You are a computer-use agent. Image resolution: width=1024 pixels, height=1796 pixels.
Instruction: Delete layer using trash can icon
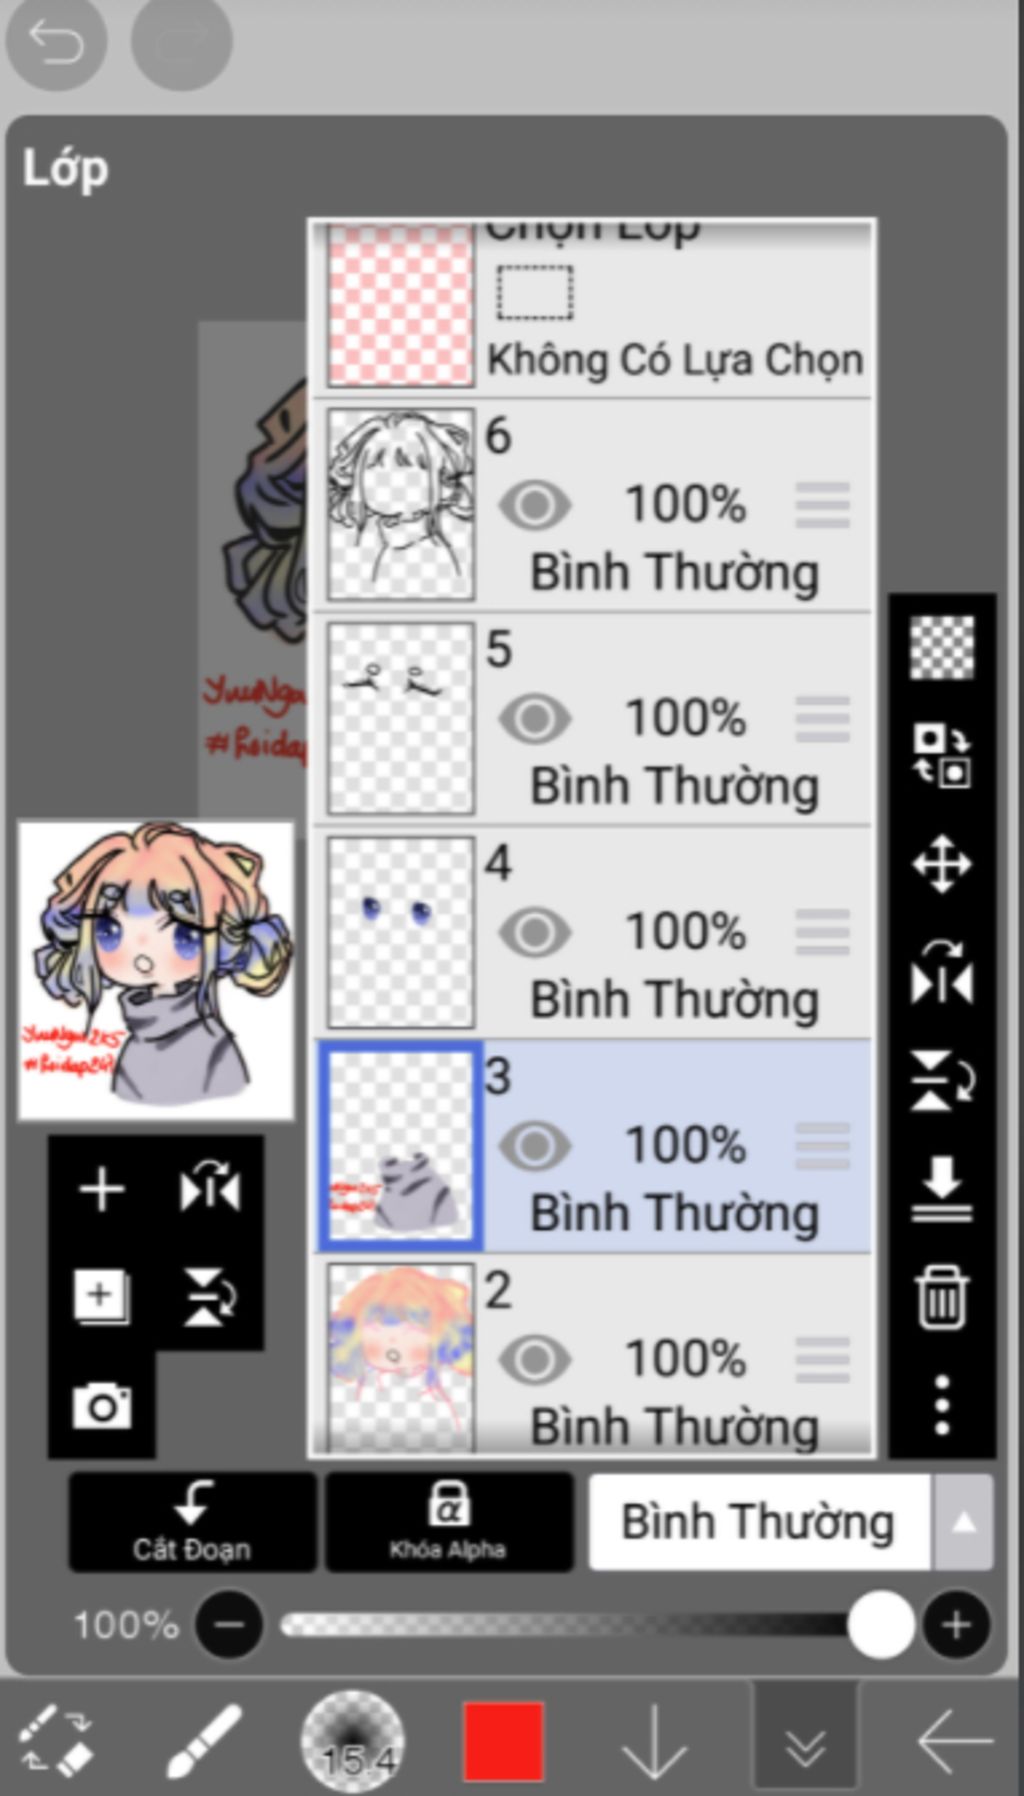[942, 1296]
